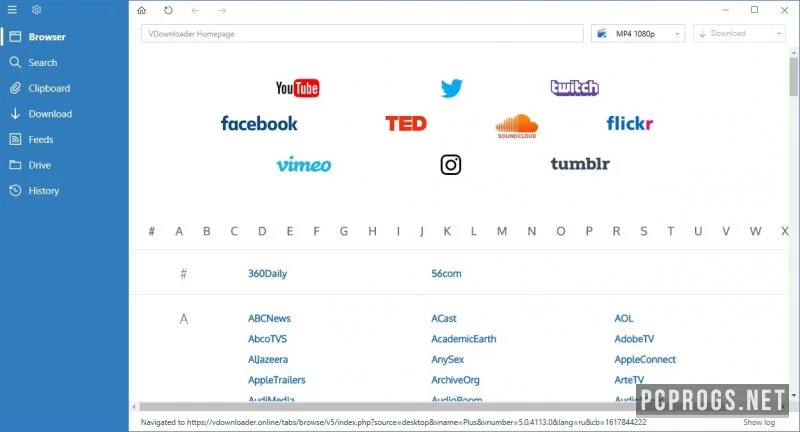Go to the home page icon
Image resolution: width=800 pixels, height=432 pixels.
142,10
